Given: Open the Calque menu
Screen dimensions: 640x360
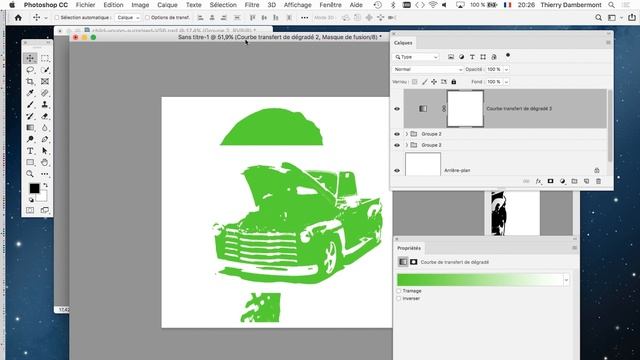Looking at the screenshot, I should coord(167,5).
